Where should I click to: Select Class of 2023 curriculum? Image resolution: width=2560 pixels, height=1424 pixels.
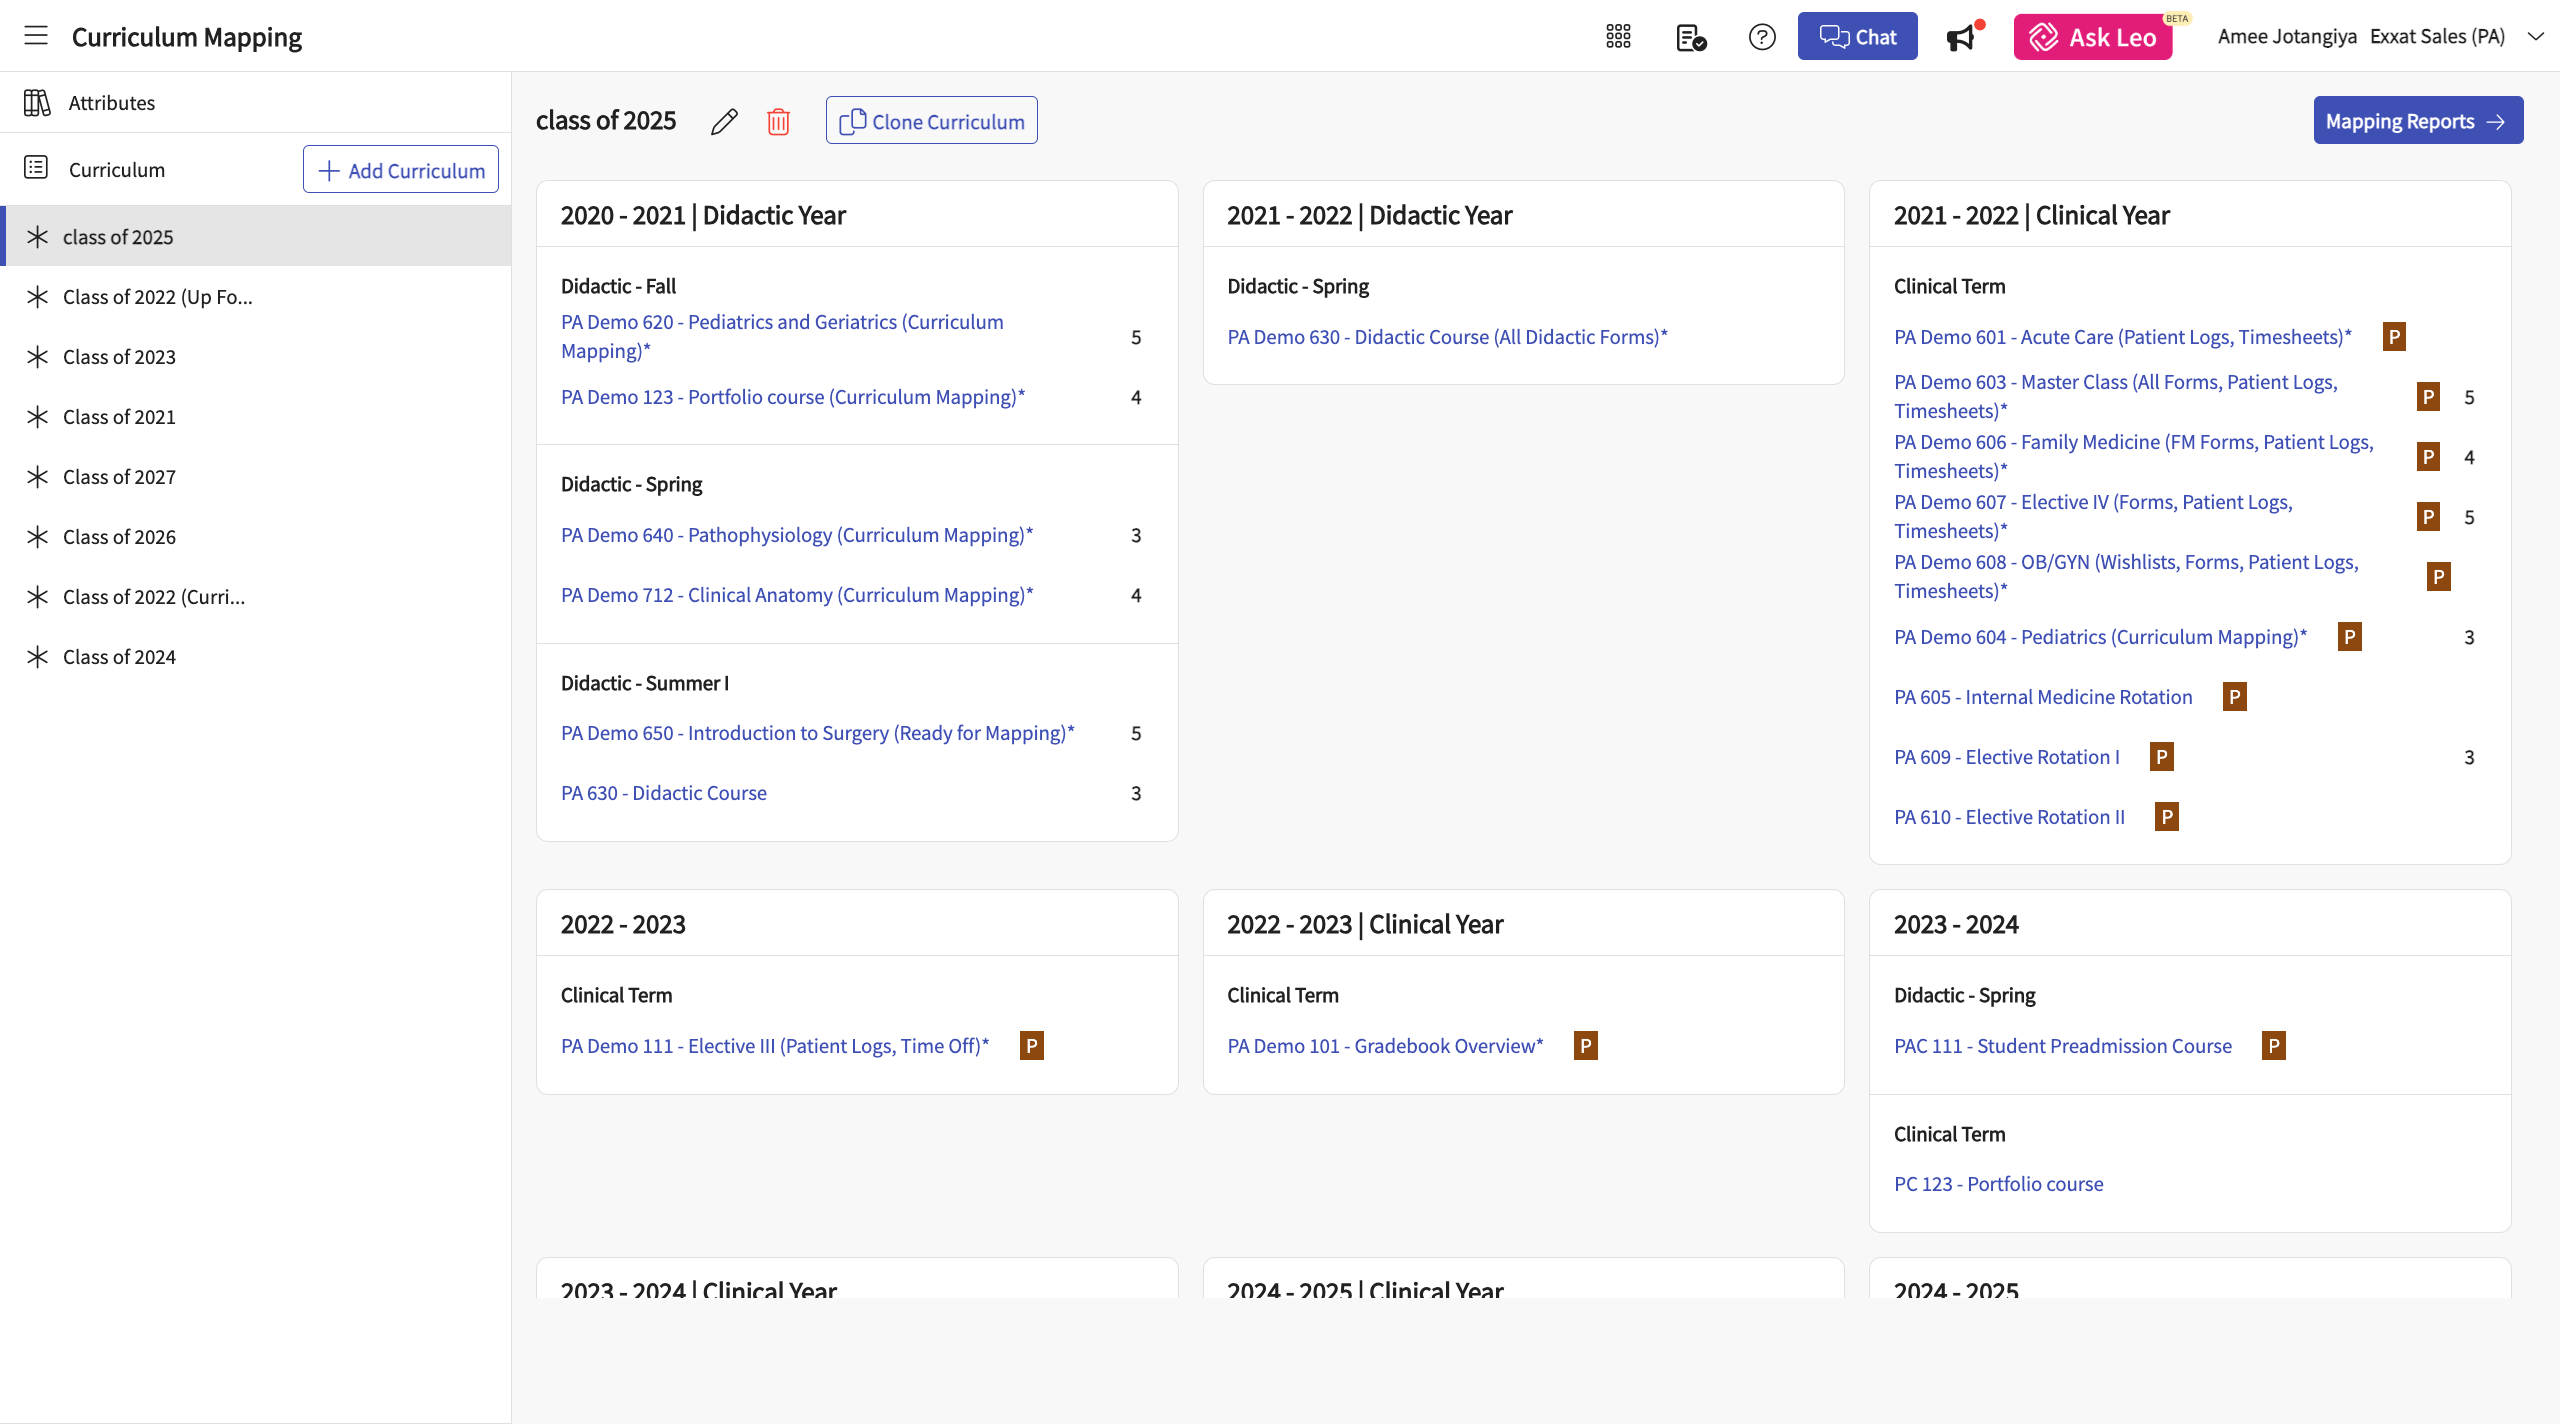coord(119,357)
